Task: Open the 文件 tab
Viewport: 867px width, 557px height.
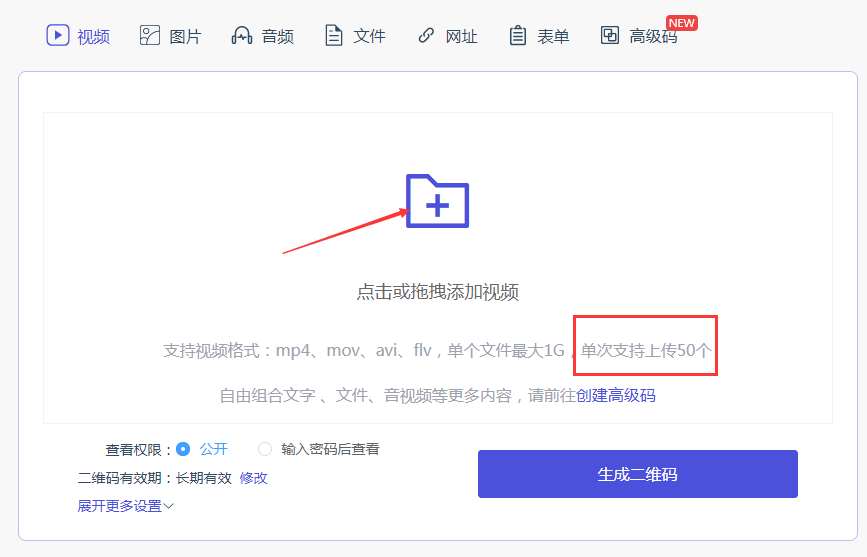Action: [354, 36]
